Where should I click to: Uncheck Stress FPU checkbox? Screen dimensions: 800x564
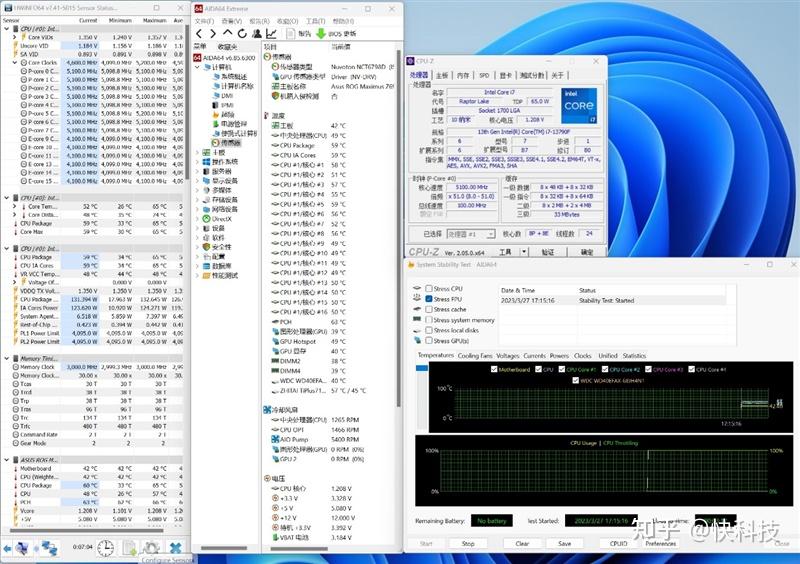(x=429, y=299)
